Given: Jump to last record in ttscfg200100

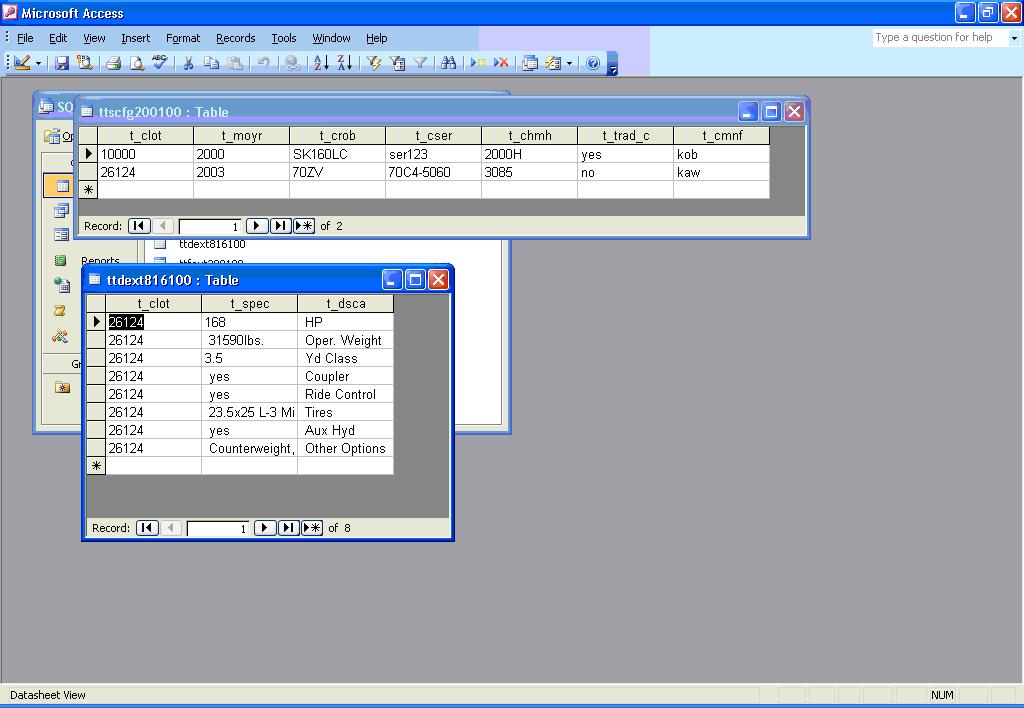Looking at the screenshot, I should (x=281, y=226).
